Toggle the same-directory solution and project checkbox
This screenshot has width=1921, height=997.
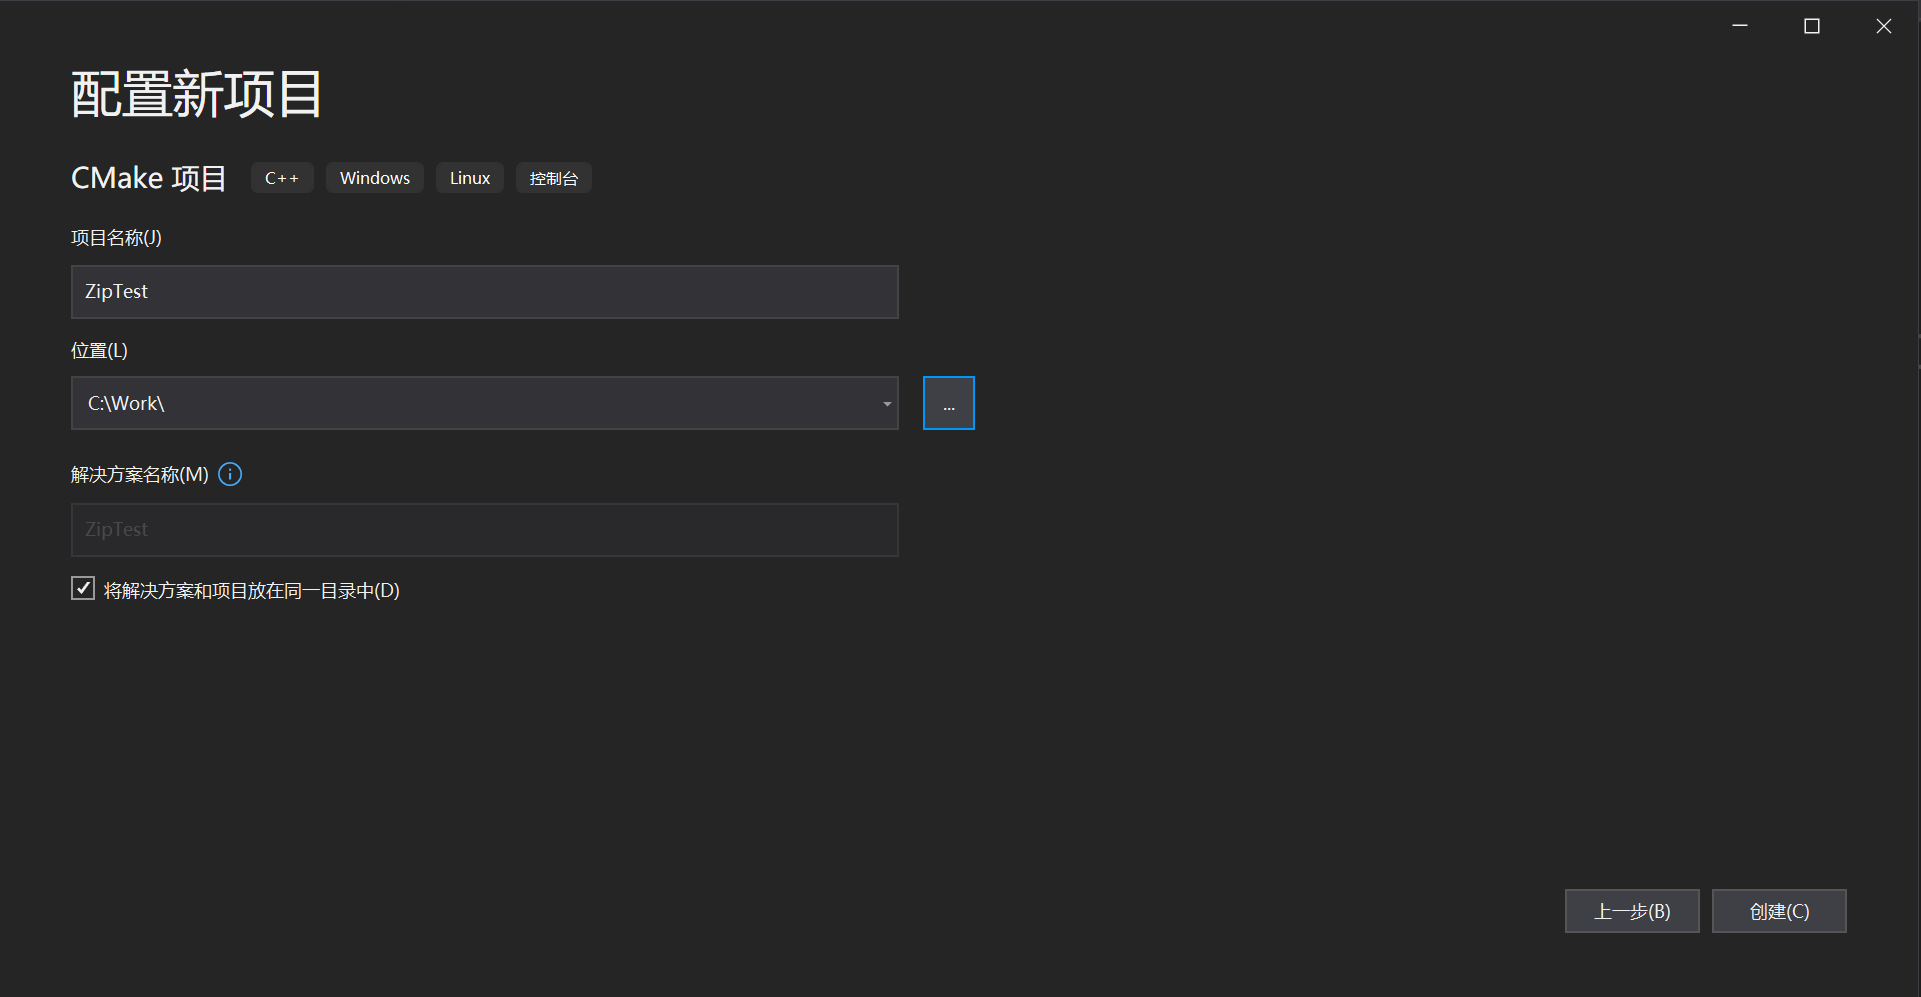pyautogui.click(x=83, y=589)
